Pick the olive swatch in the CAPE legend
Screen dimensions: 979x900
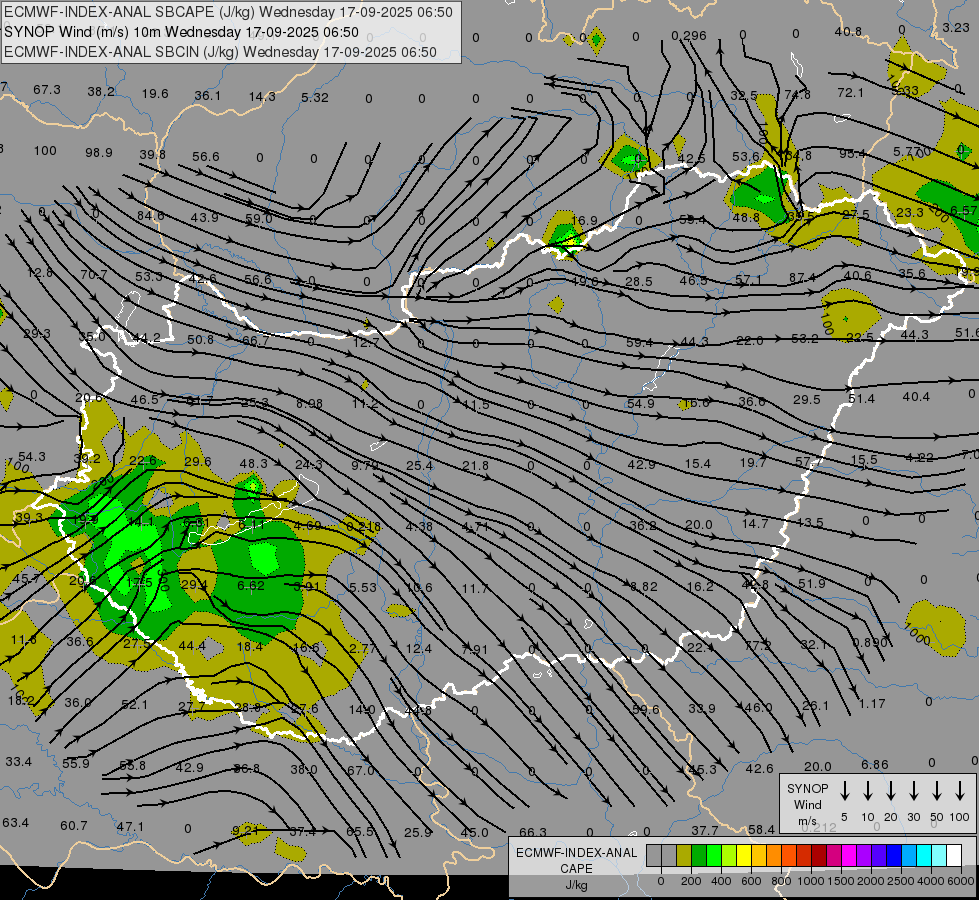(x=684, y=856)
